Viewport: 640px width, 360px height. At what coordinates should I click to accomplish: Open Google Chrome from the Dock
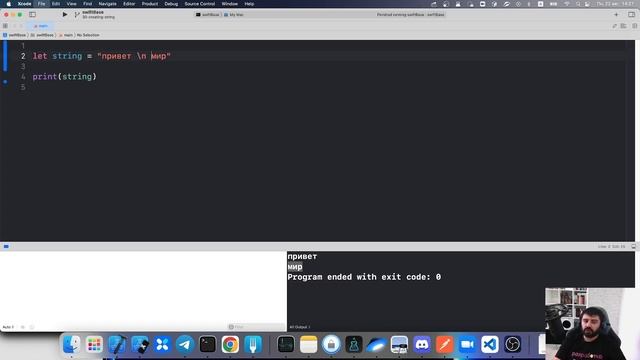pos(230,344)
